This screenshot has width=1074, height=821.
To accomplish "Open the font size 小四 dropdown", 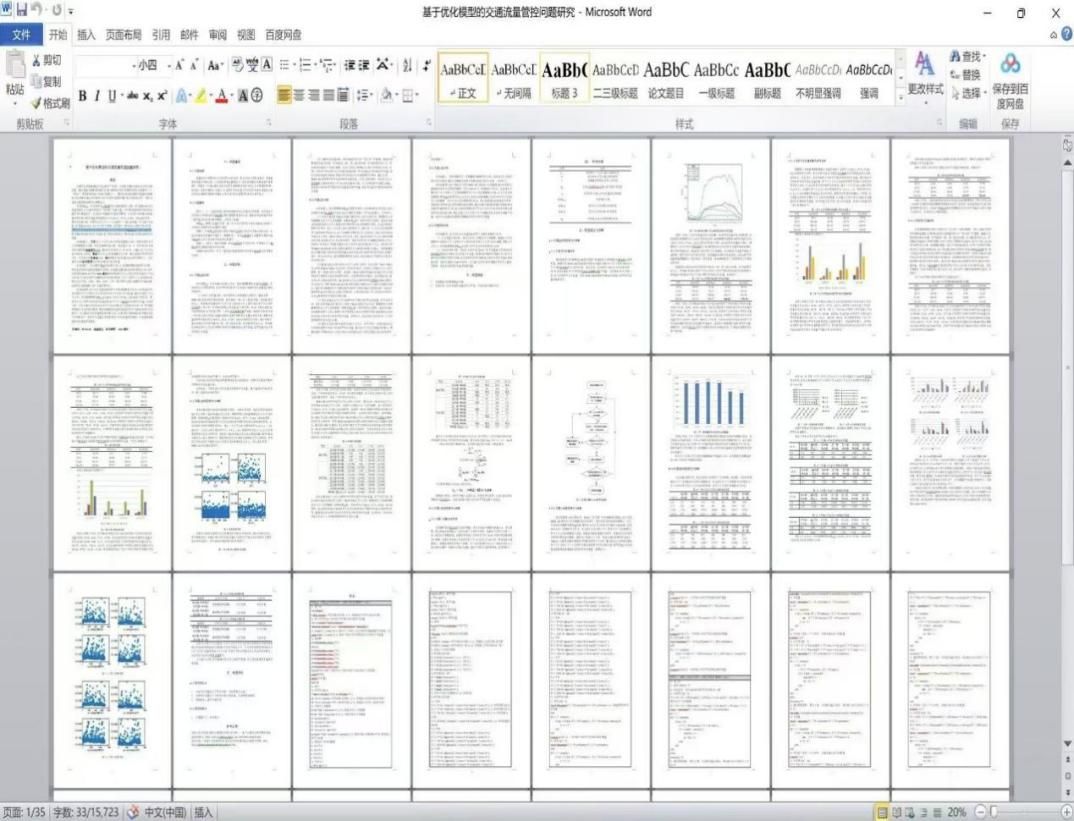I will pyautogui.click(x=169, y=65).
